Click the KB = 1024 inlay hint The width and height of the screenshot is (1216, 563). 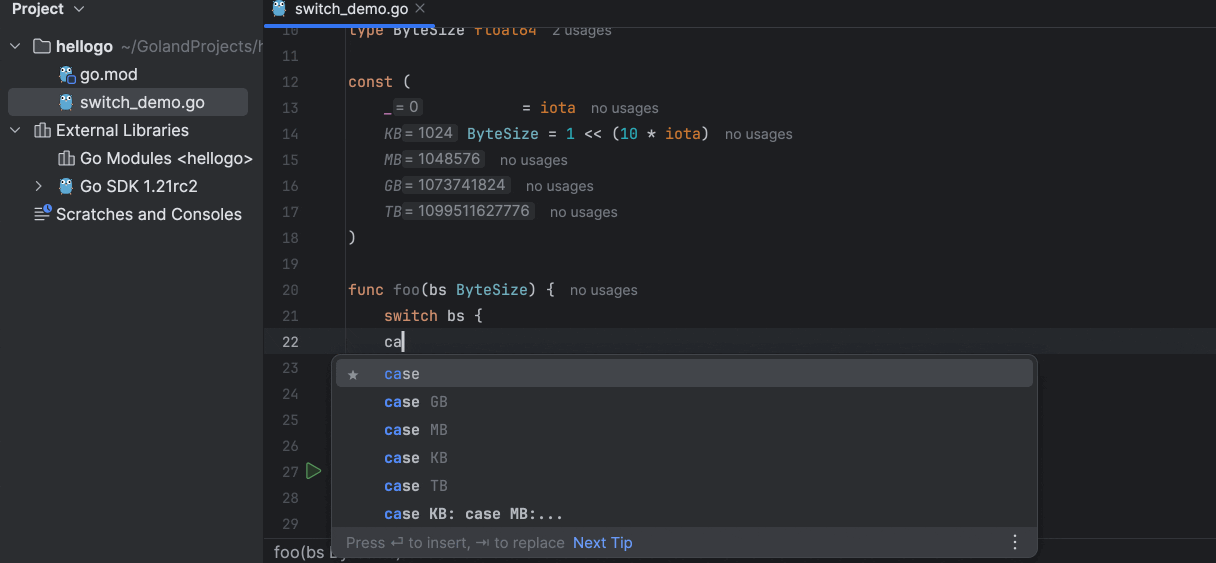pyautogui.click(x=421, y=134)
